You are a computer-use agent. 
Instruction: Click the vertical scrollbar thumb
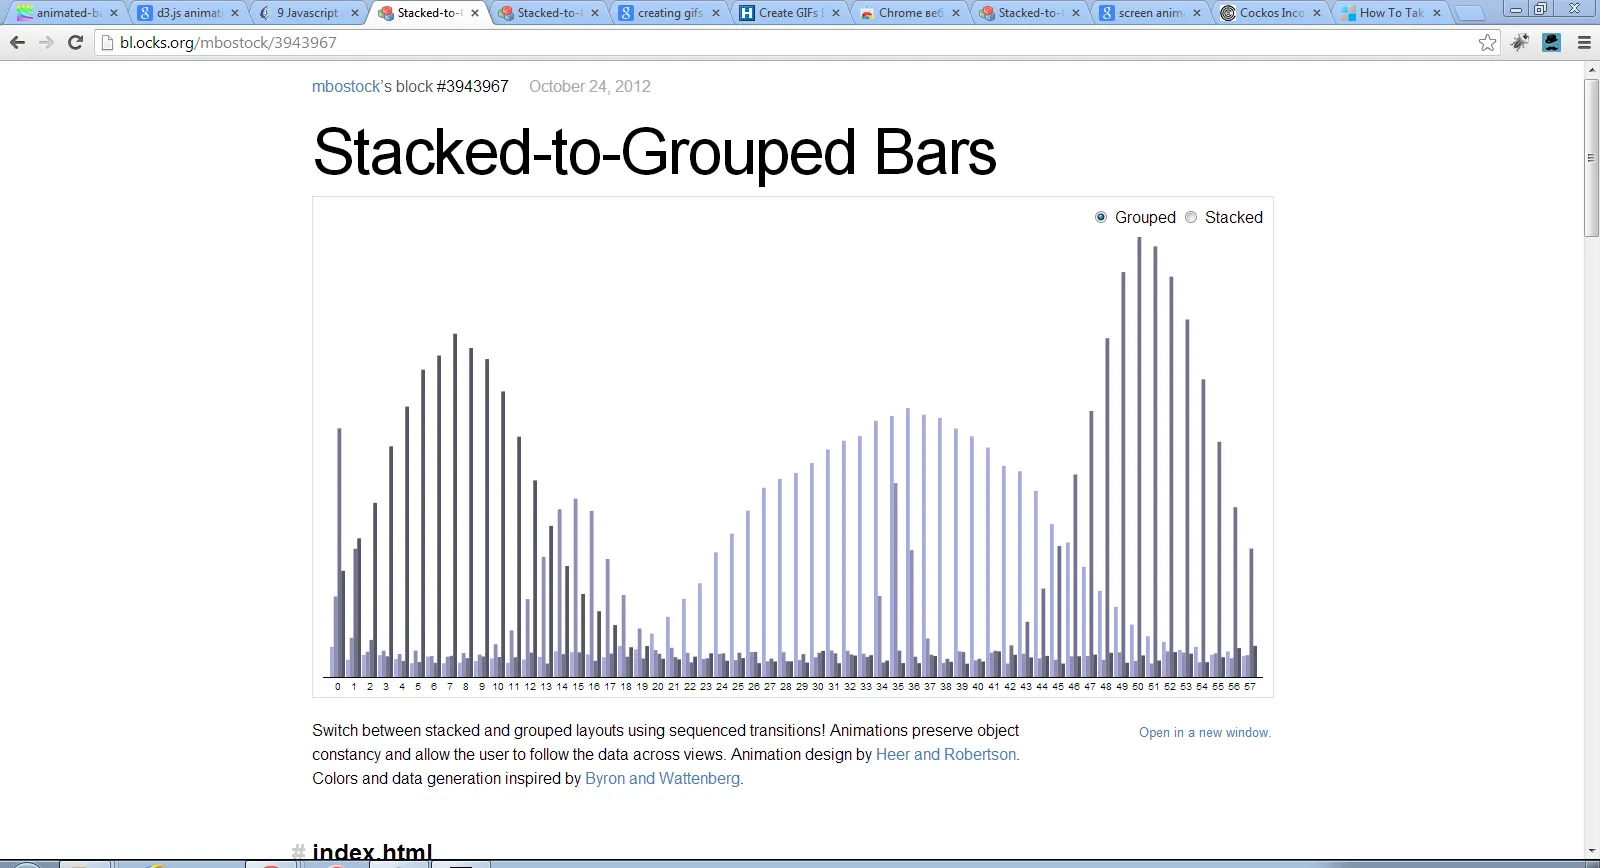tap(1592, 157)
